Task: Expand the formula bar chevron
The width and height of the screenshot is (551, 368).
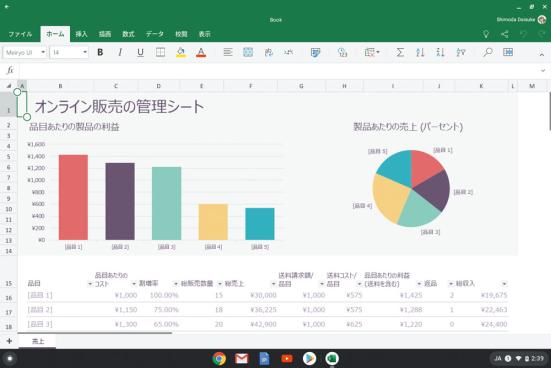Action: pyautogui.click(x=543, y=70)
